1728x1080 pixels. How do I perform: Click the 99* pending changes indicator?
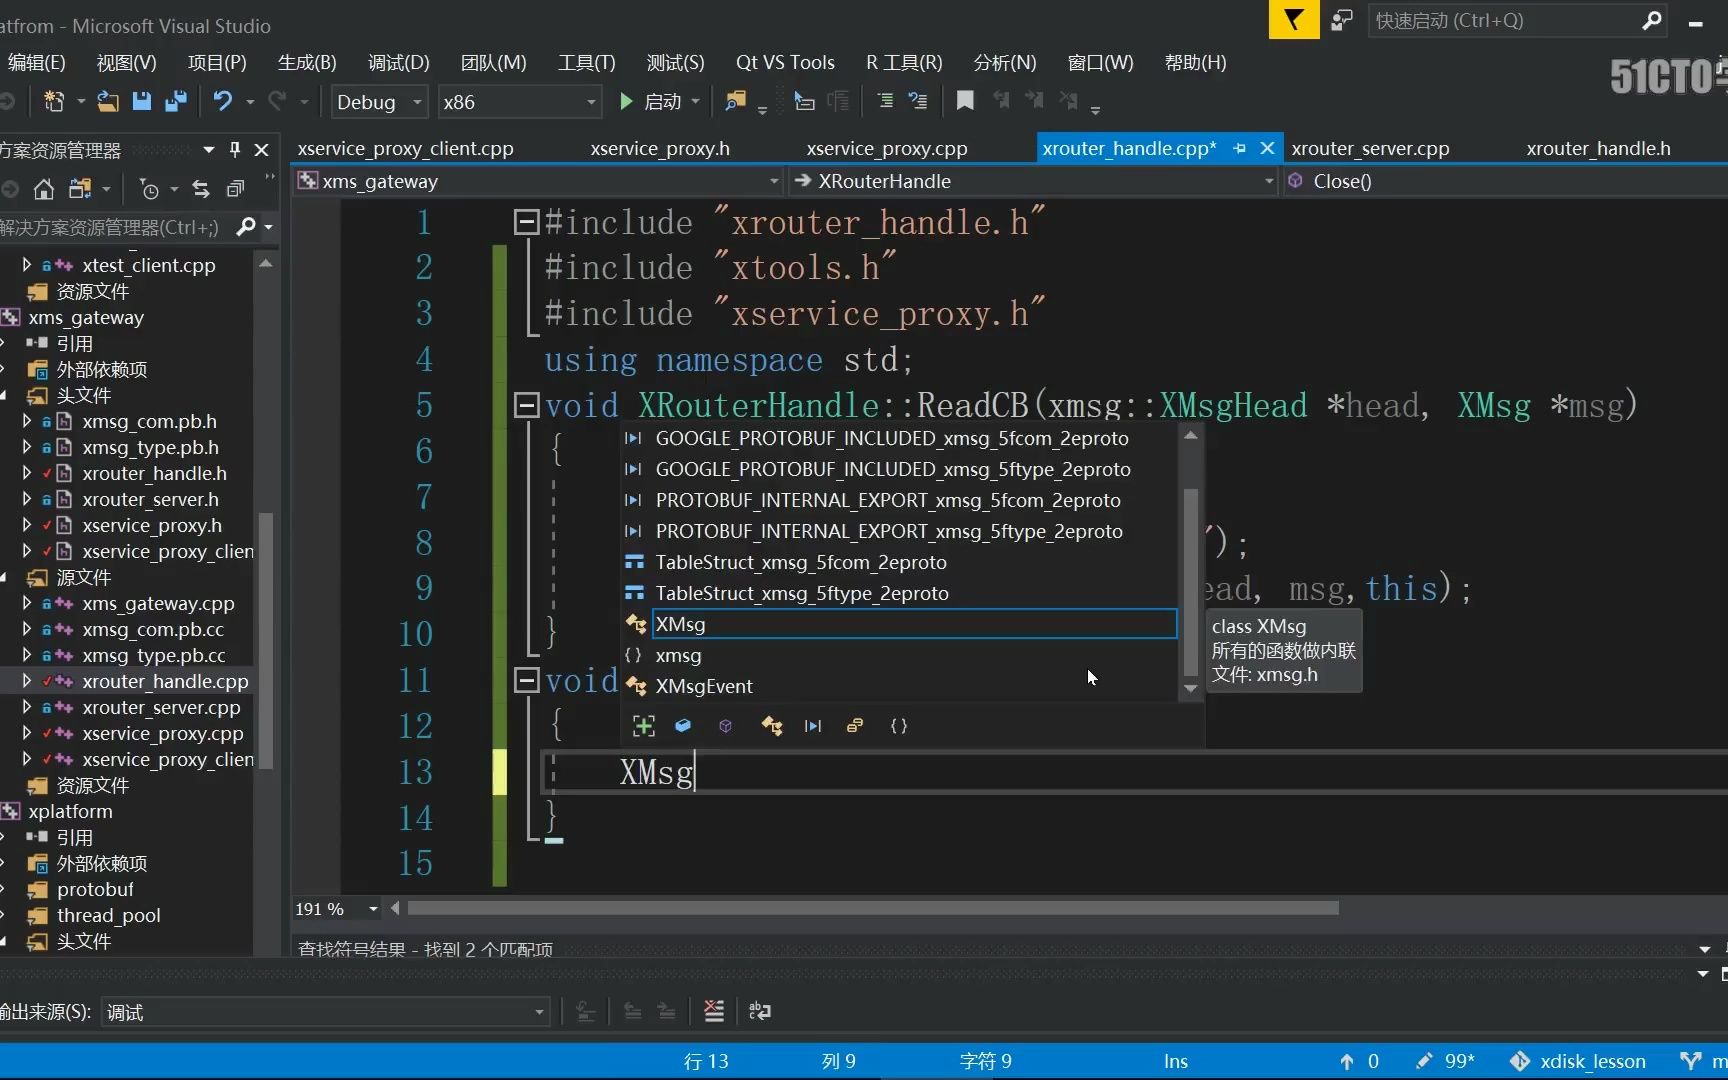pyautogui.click(x=1446, y=1061)
